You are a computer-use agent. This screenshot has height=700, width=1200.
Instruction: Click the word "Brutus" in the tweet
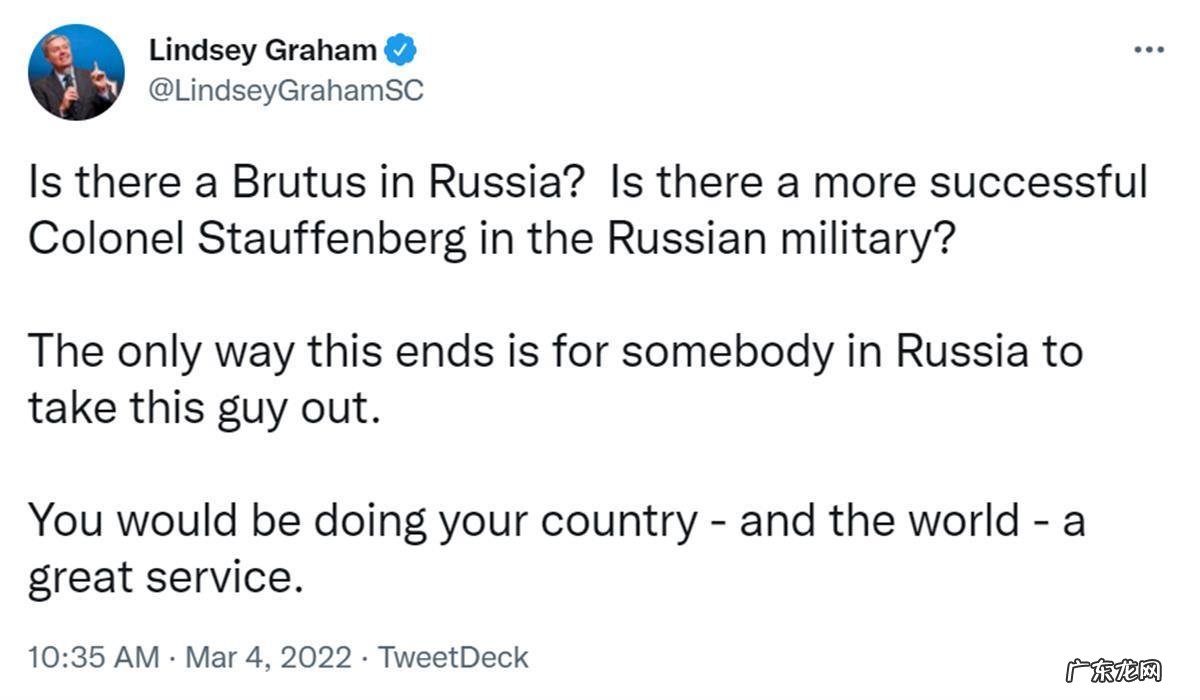tap(300, 185)
